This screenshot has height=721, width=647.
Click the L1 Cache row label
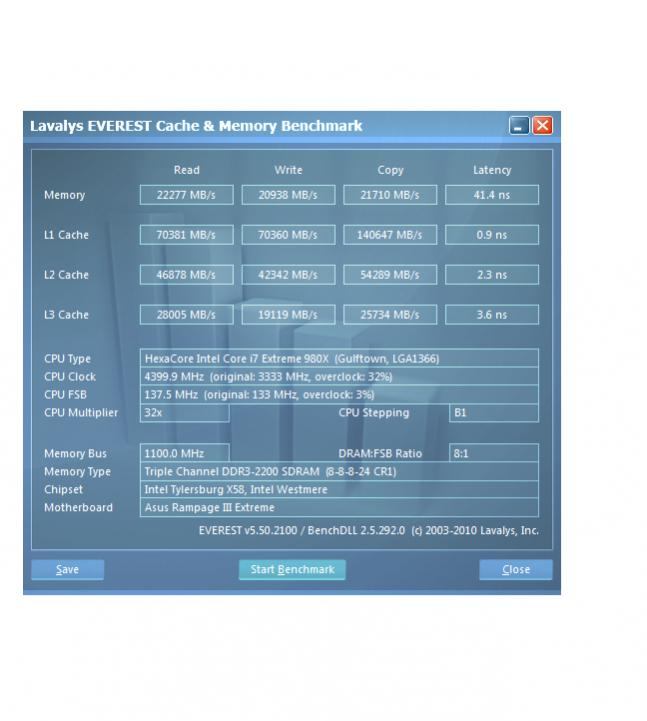click(x=66, y=235)
